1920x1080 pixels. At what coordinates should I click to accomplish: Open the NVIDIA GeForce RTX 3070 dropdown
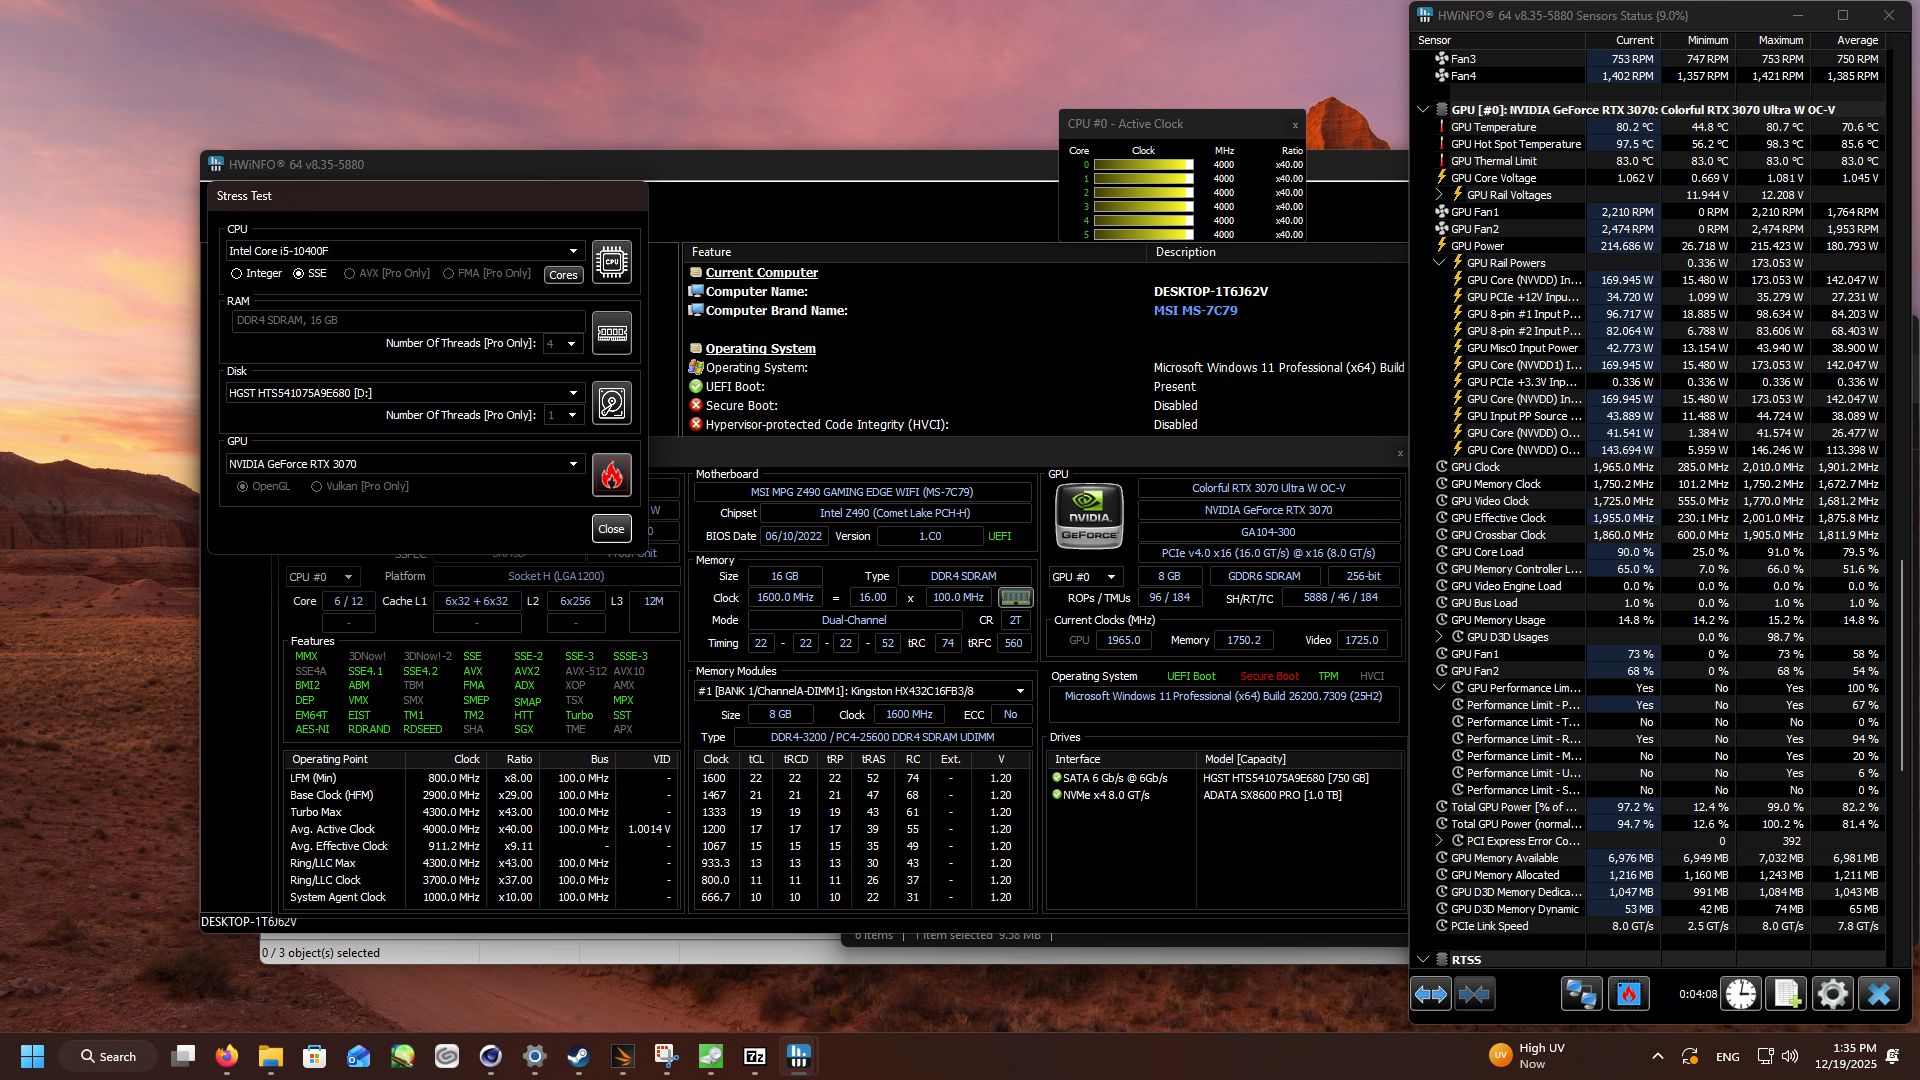(405, 464)
